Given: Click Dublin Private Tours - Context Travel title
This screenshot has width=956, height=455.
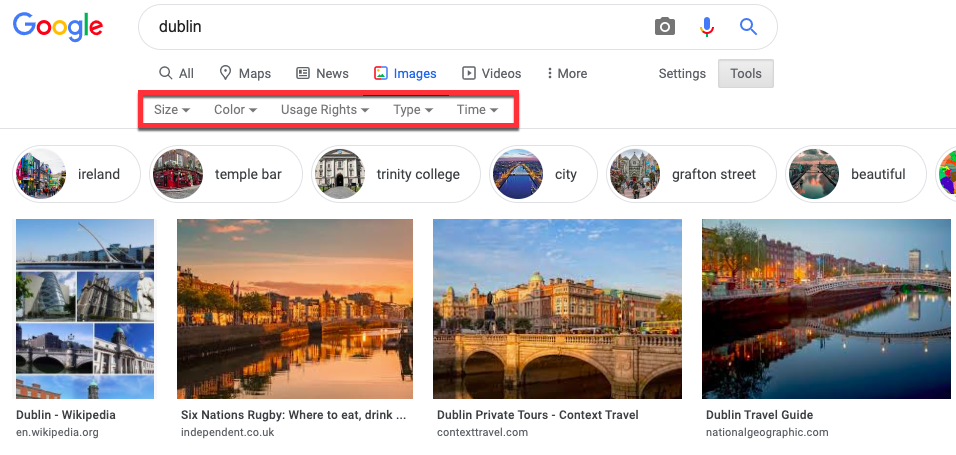Looking at the screenshot, I should coord(538,415).
